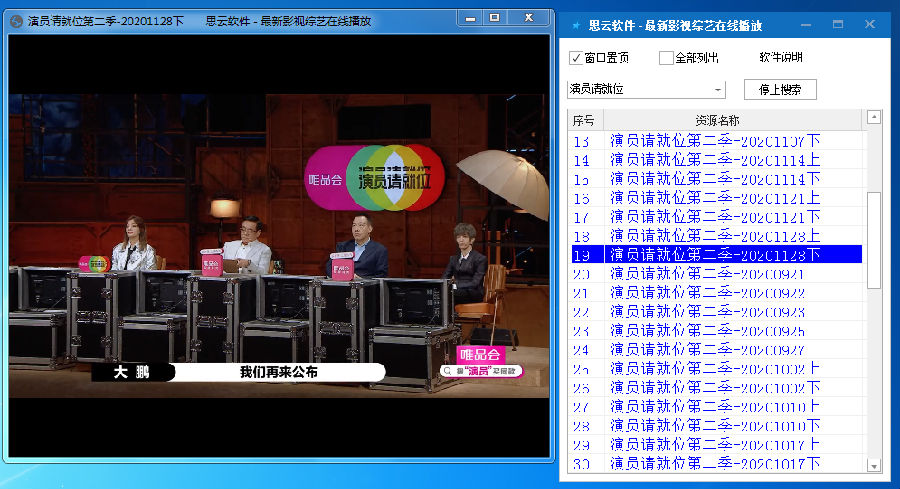Screen dimensions: 900x489
Task: Select row 21 演员请就位第二季-20200922
Action: coord(716,292)
